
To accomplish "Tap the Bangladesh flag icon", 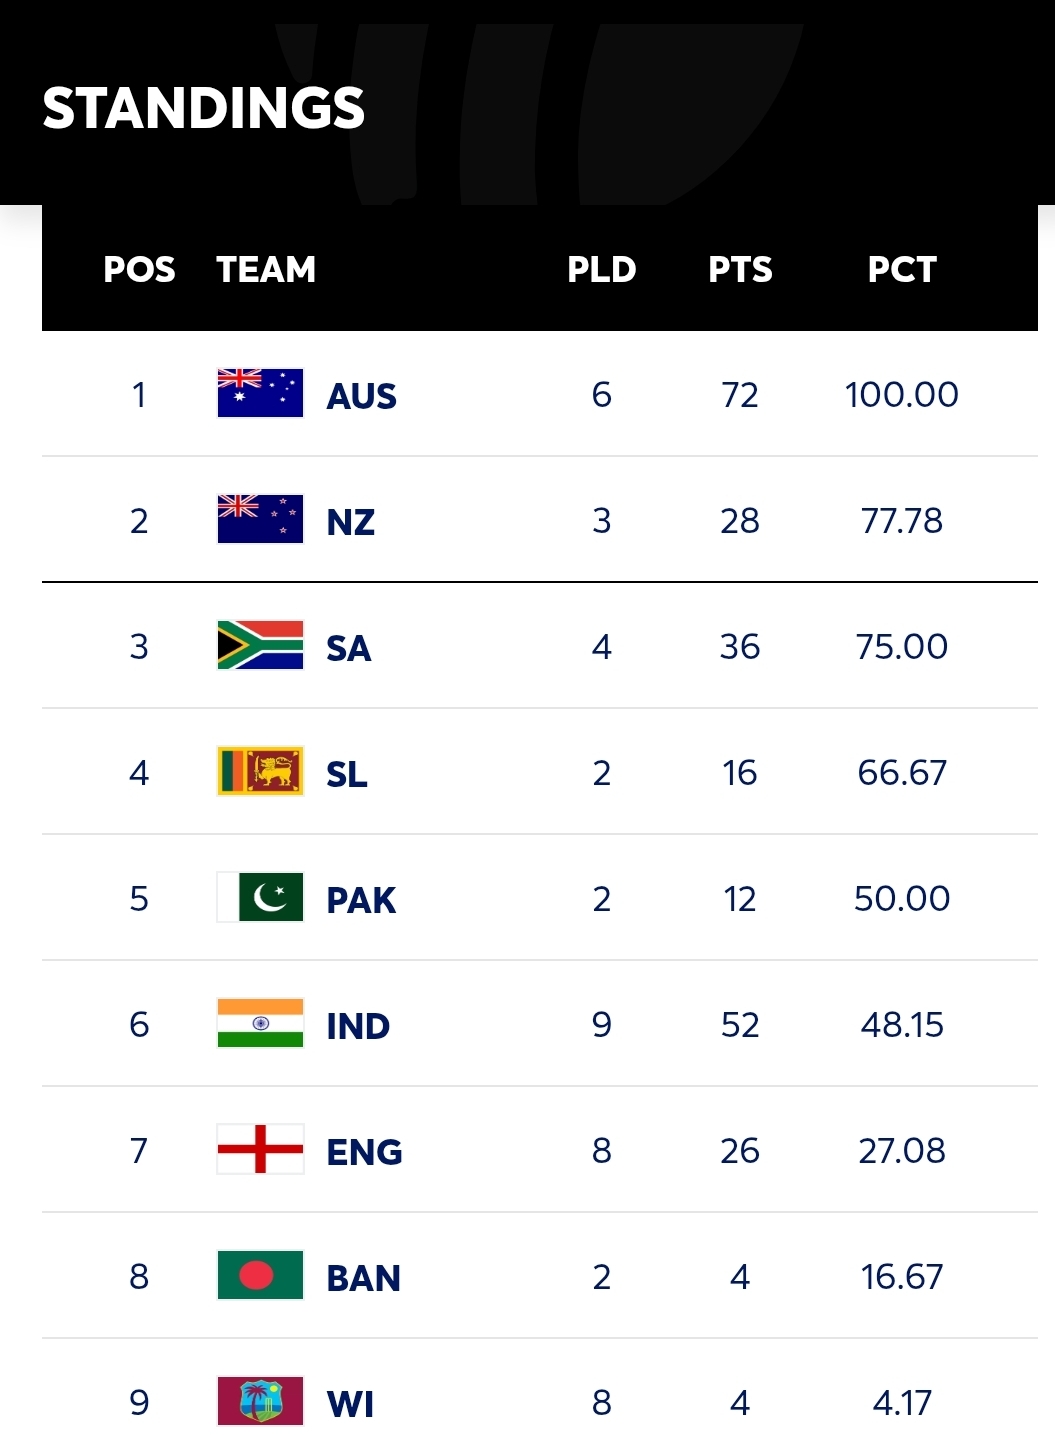I will click(260, 1275).
